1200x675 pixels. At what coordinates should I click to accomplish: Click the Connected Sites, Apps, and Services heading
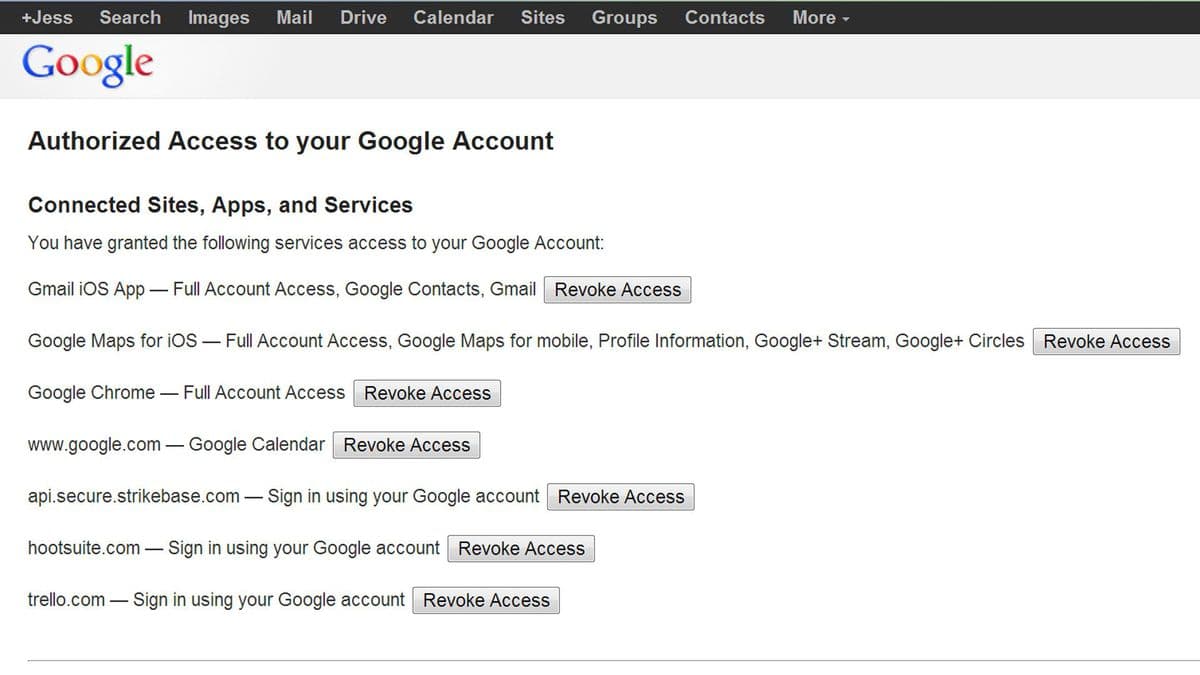coord(220,205)
